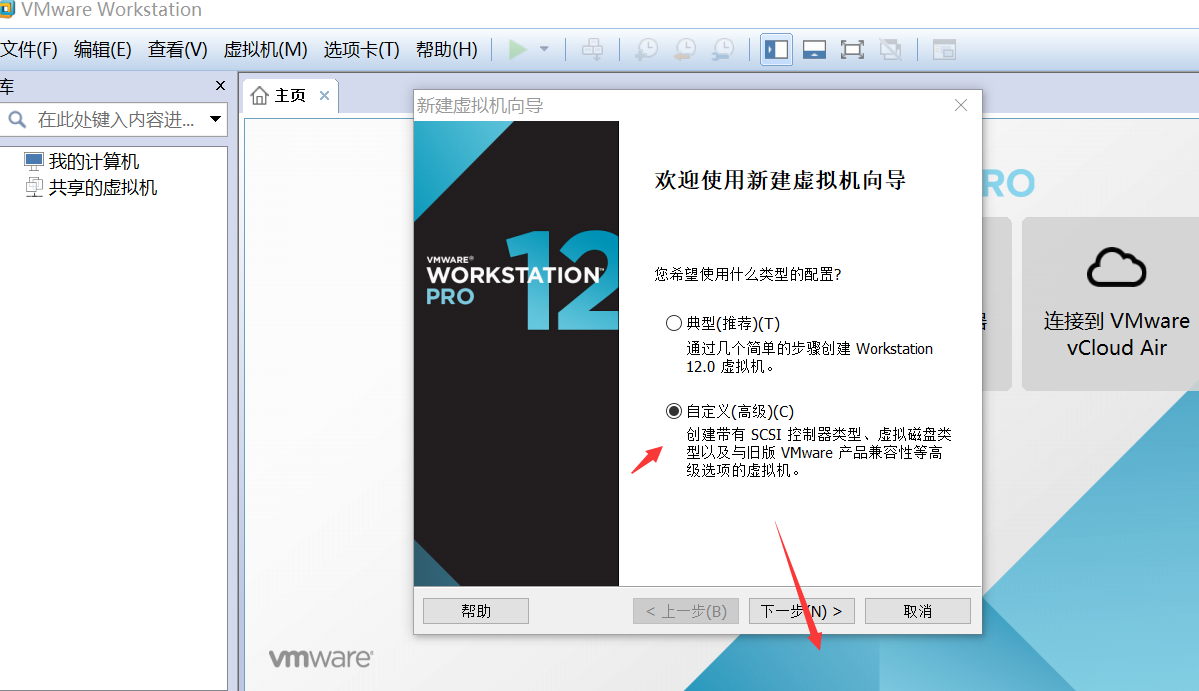This screenshot has width=1199, height=691.
Task: Toggle the thumbnail bar icon
Action: click(814, 50)
